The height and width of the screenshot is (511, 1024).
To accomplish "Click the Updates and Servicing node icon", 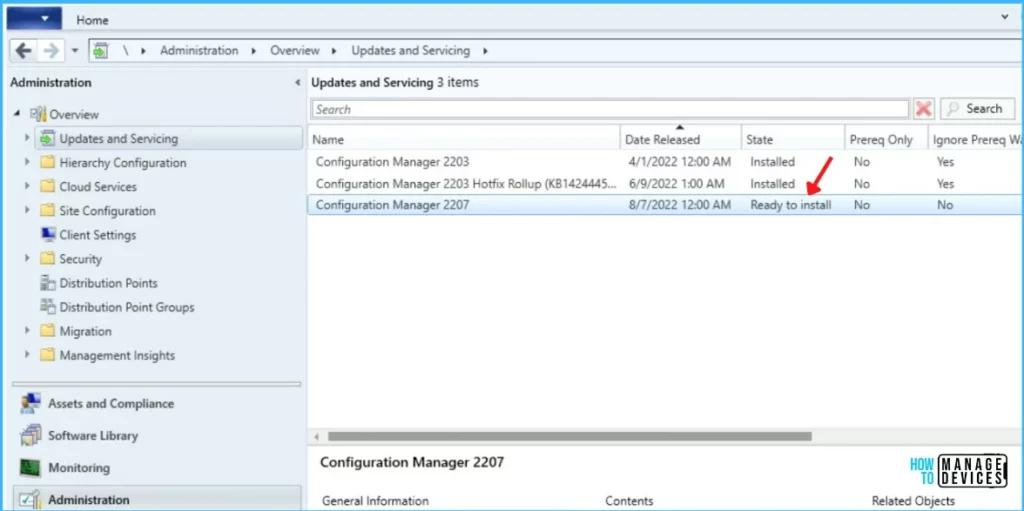I will click(x=47, y=139).
